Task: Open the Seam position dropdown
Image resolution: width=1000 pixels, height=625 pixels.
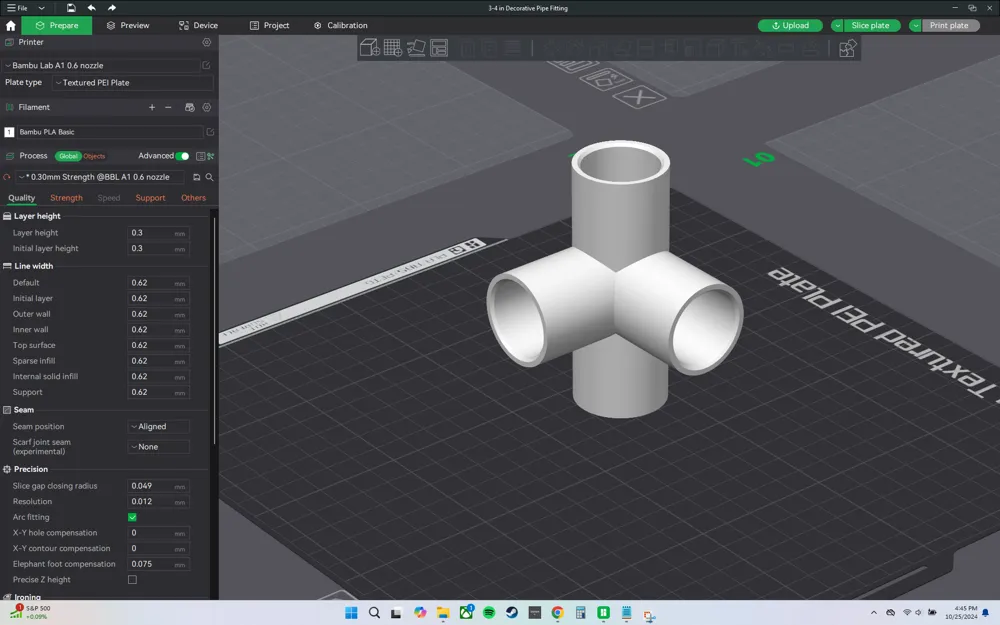Action: (x=158, y=427)
